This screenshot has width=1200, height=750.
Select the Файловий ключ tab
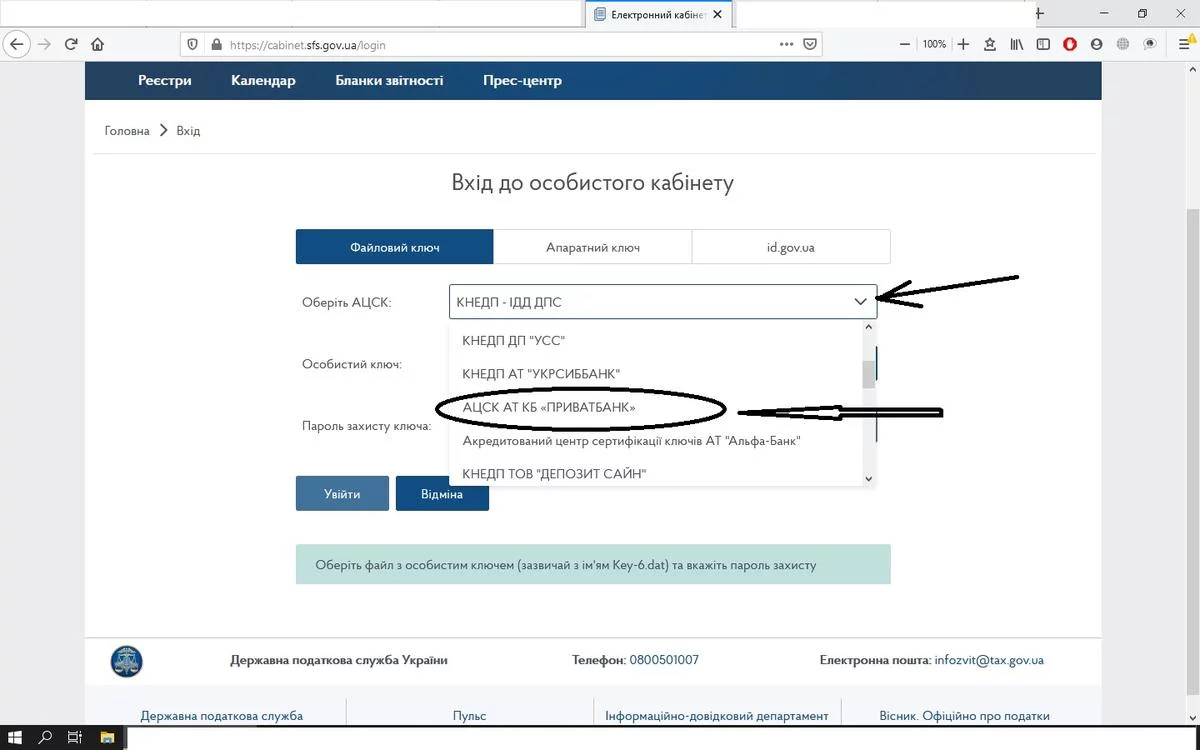(x=394, y=247)
